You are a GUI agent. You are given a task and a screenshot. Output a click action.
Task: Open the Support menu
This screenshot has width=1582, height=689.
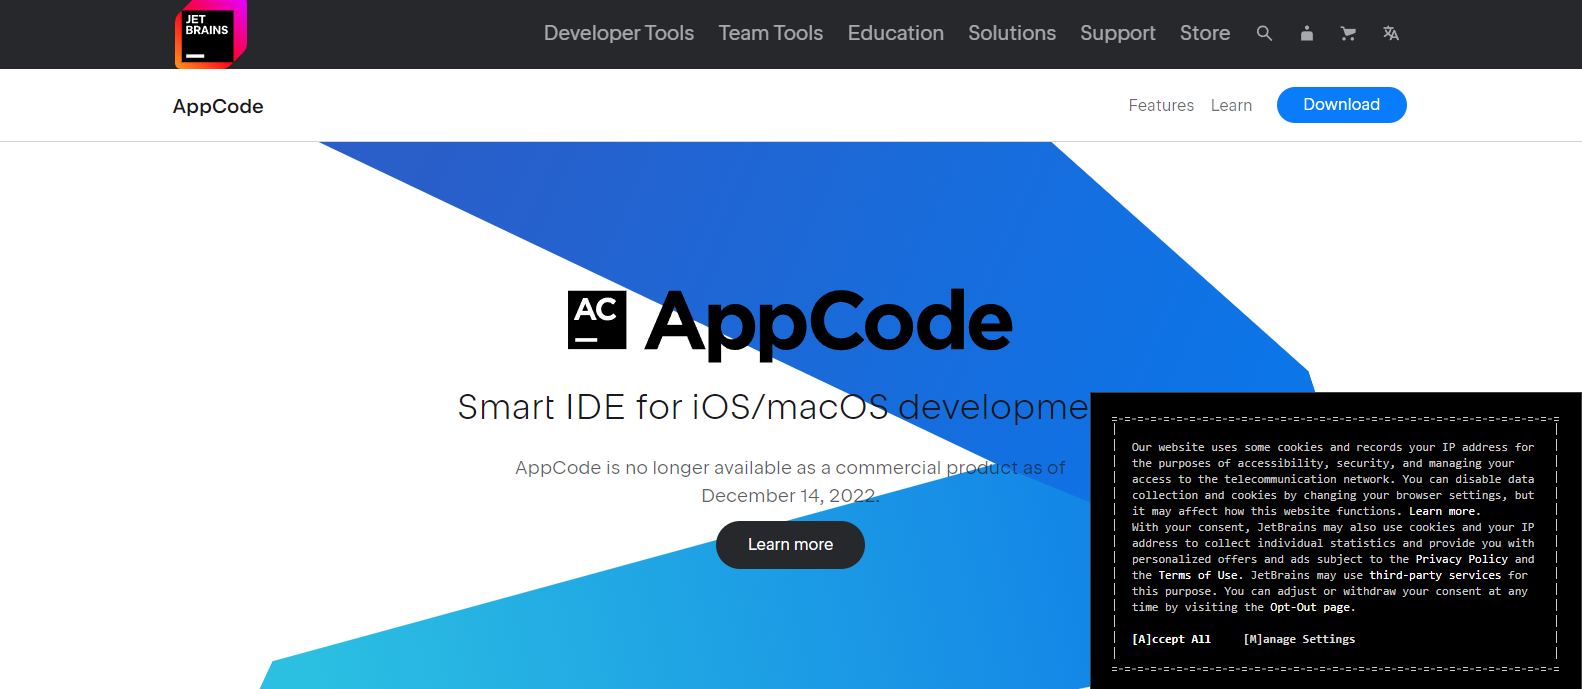1117,33
